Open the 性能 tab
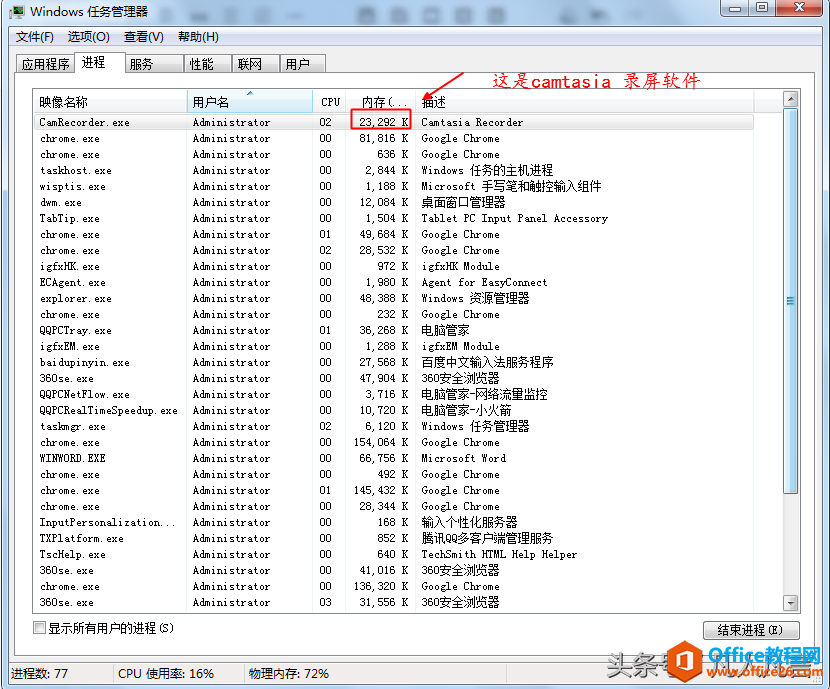Image resolution: width=830 pixels, height=689 pixels. tap(208, 64)
